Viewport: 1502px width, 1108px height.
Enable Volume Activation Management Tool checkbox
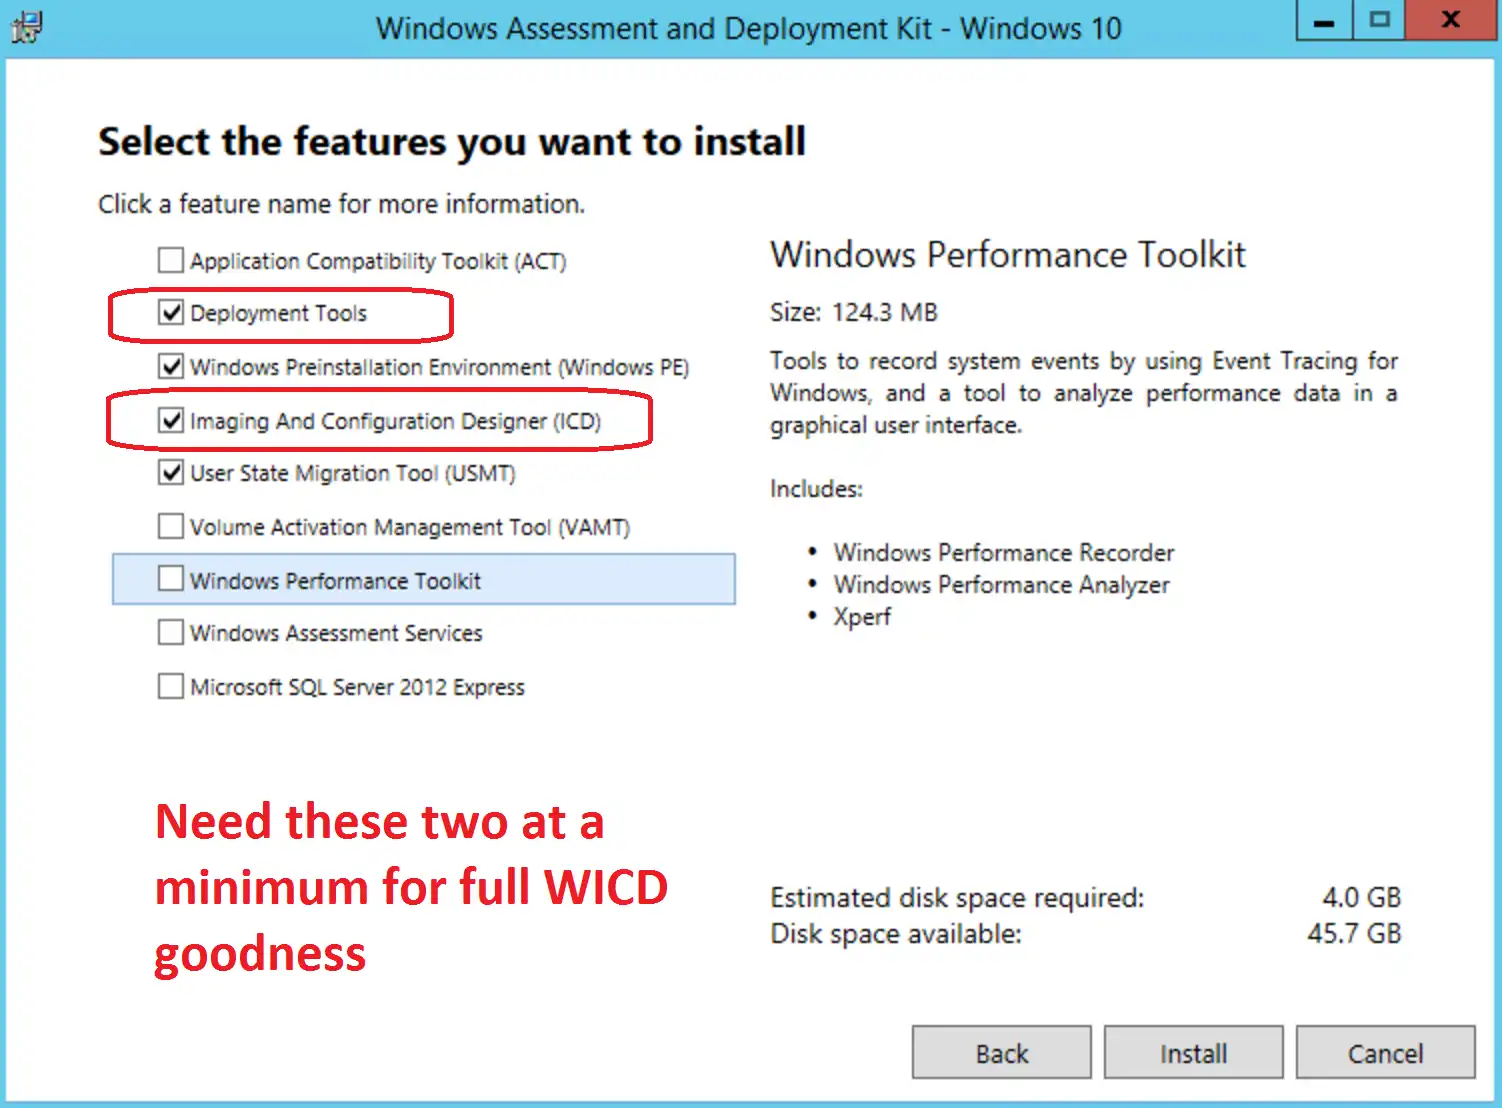171,526
